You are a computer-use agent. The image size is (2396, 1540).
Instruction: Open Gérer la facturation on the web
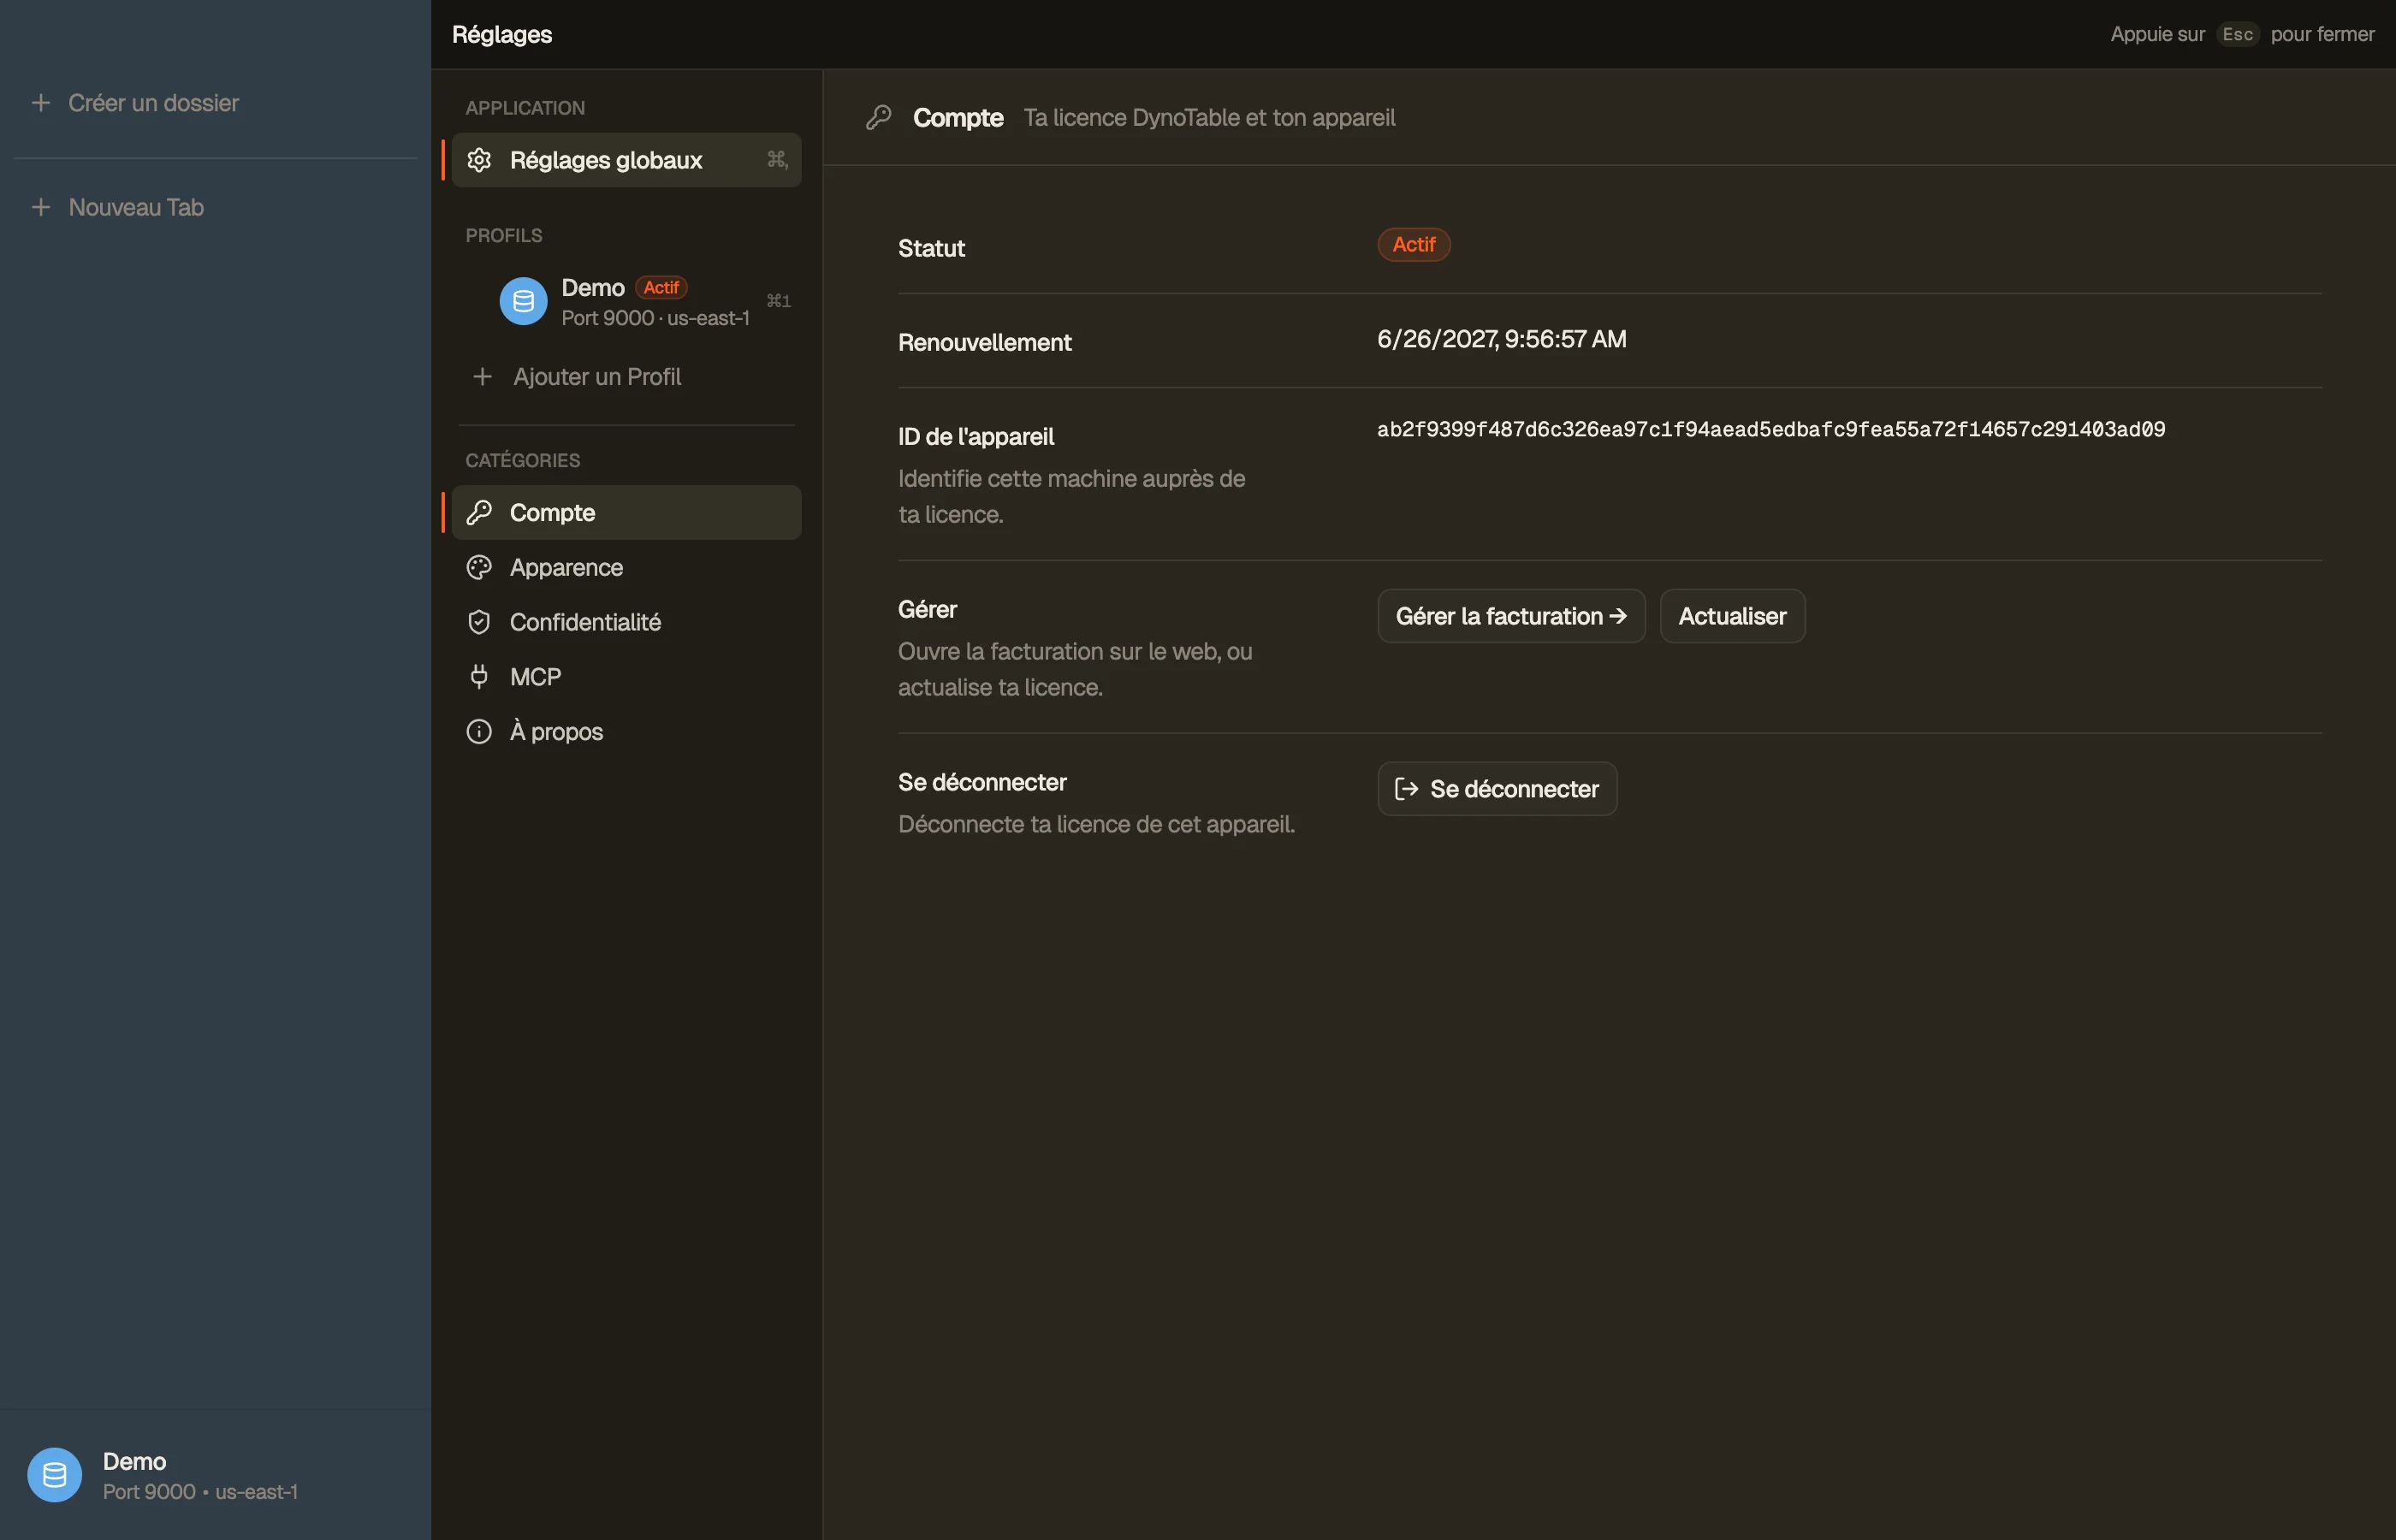[1511, 616]
